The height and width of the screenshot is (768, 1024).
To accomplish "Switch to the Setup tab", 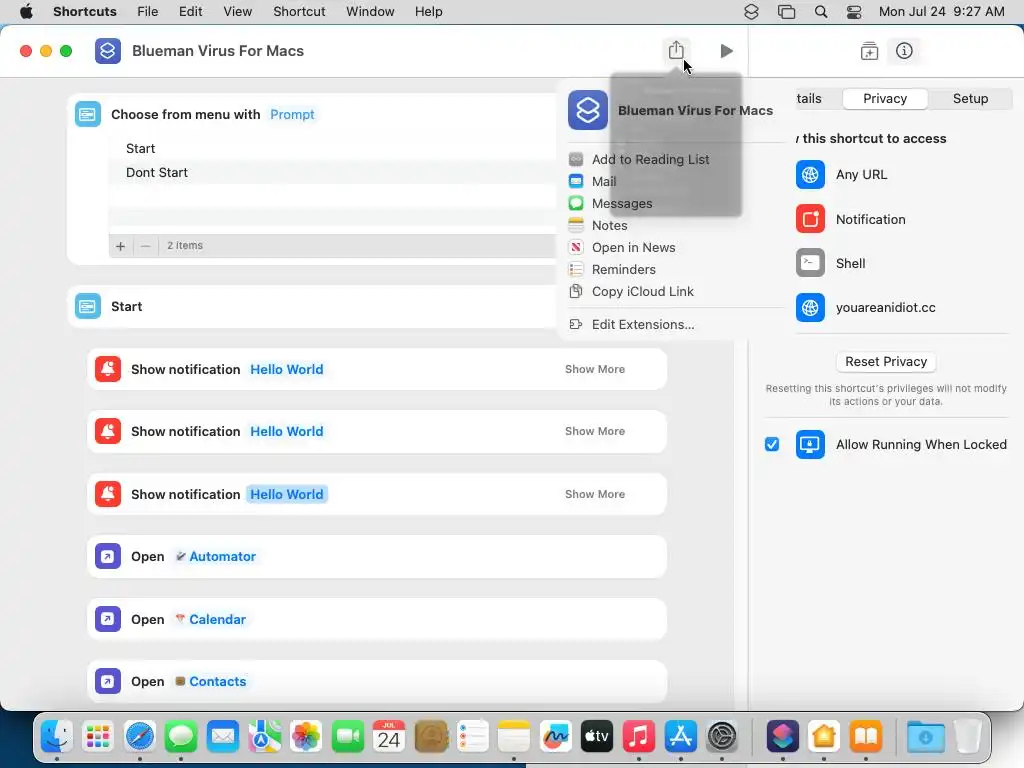I will point(970,99).
